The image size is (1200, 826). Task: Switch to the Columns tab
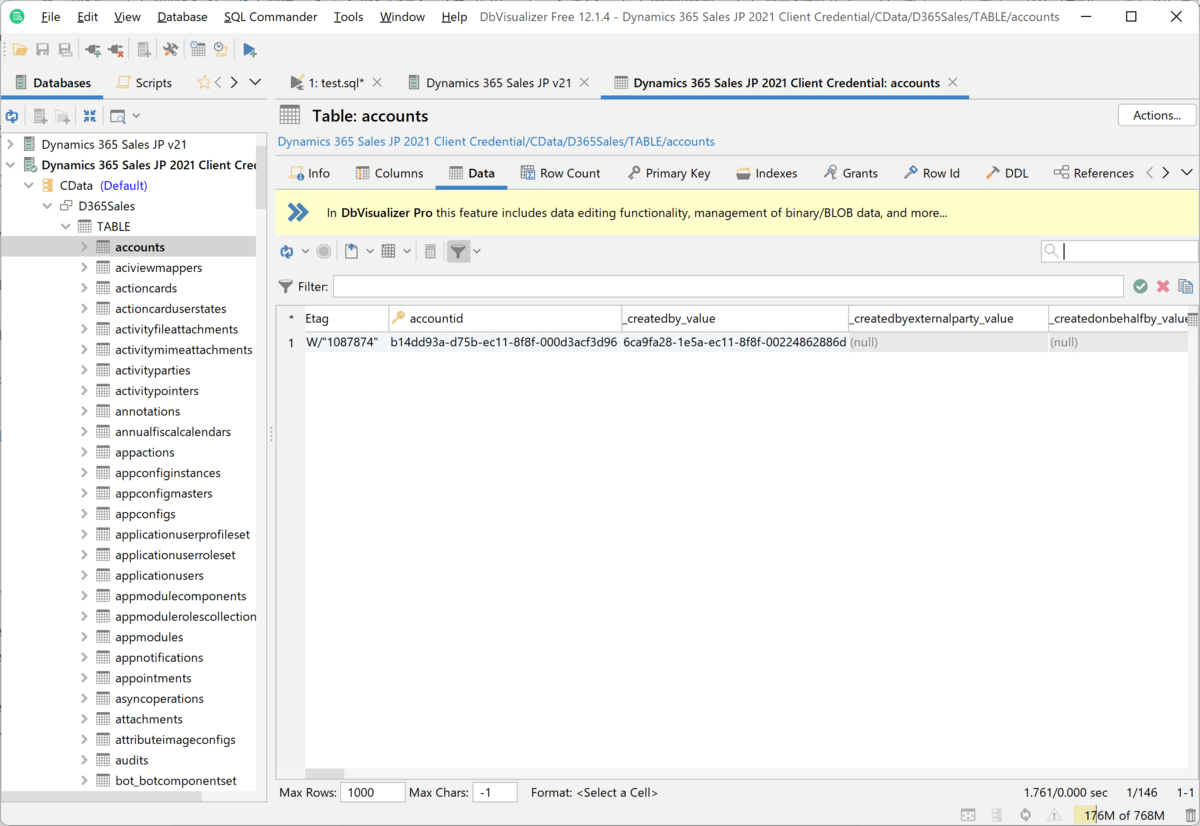point(389,173)
